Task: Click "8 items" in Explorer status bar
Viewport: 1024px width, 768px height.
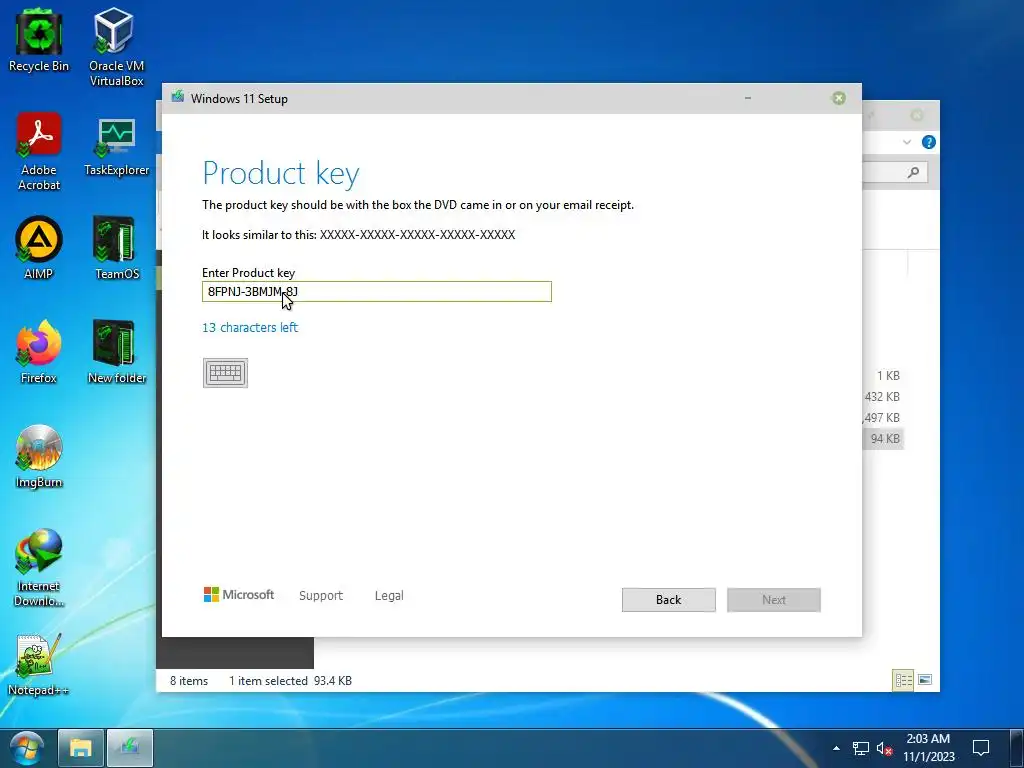Action: [x=189, y=680]
